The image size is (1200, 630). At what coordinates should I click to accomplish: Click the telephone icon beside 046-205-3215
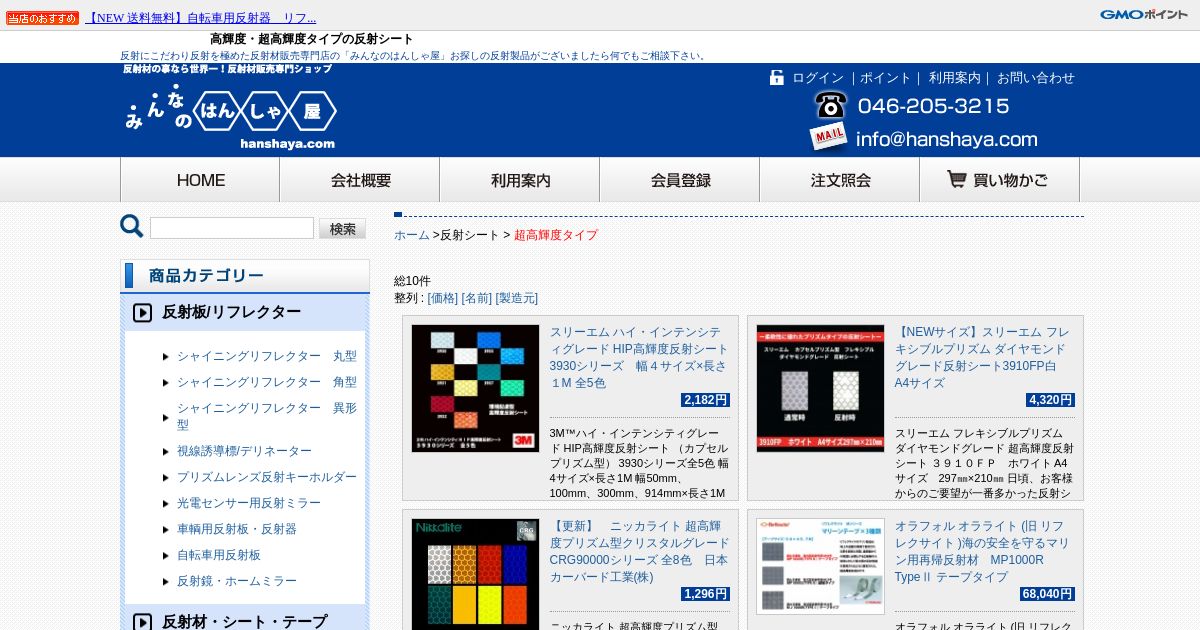click(x=830, y=105)
